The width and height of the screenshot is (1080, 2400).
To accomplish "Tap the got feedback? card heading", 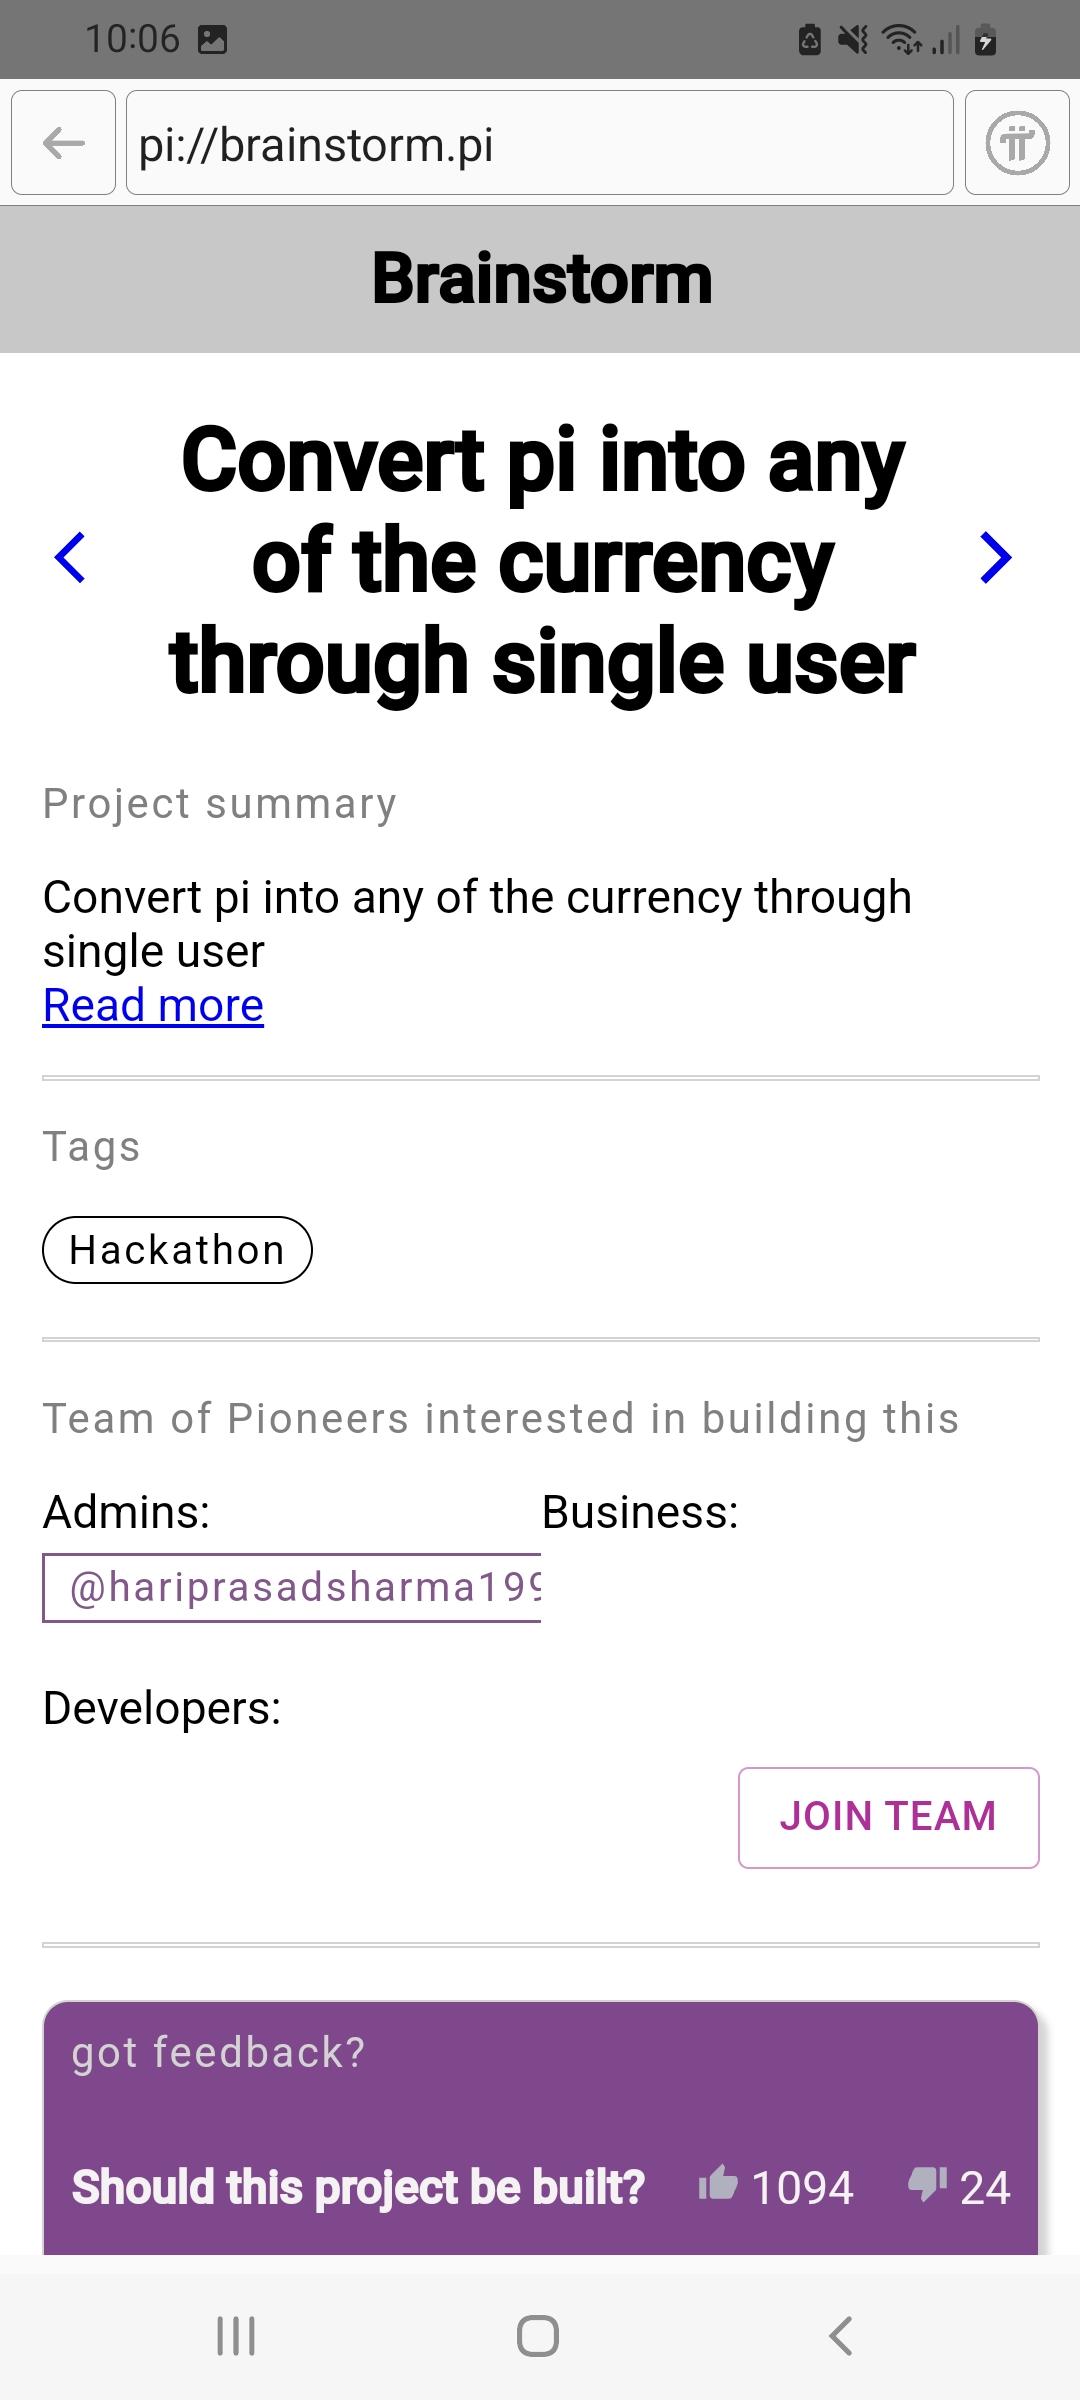I will point(218,2053).
